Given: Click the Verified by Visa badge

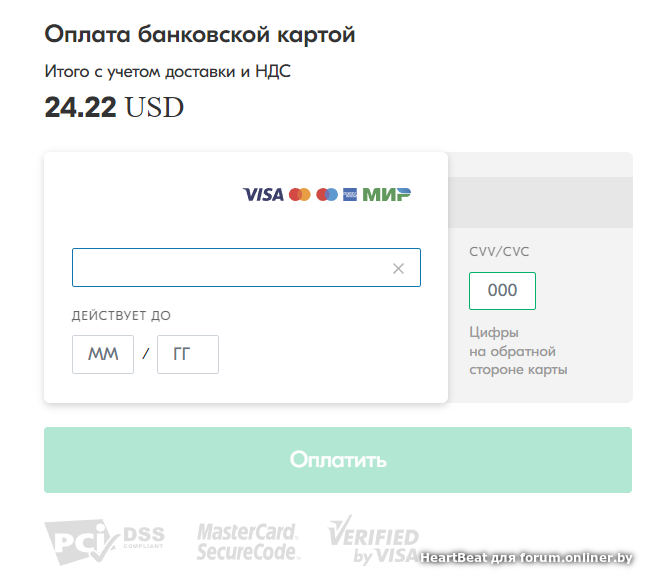Looking at the screenshot, I should coord(373,541).
